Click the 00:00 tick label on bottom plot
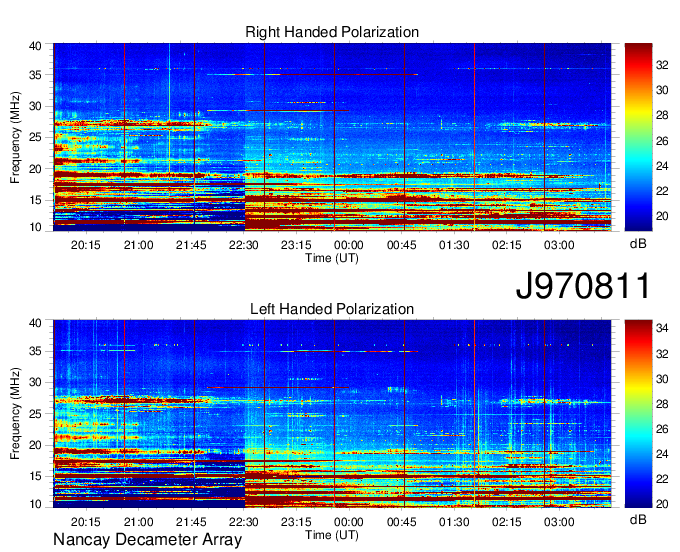This screenshot has height=552, width=680. (x=348, y=522)
